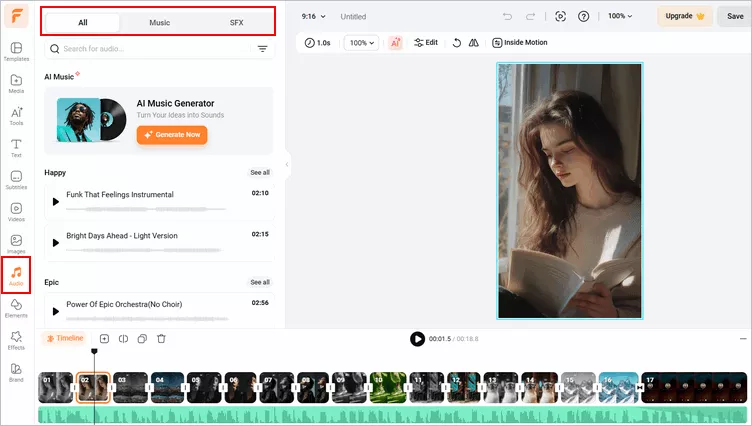Image resolution: width=752 pixels, height=426 pixels.
Task: Open the Media sidebar panel
Action: tap(16, 84)
